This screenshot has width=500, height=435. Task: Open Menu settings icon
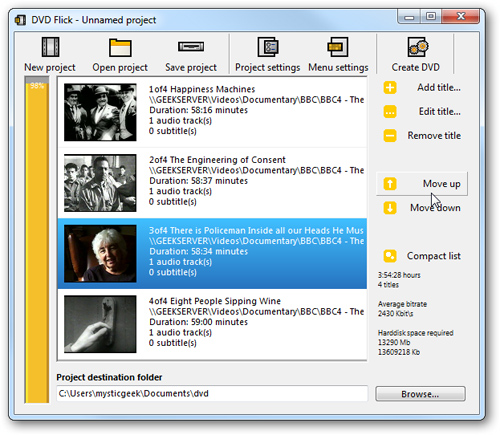(x=338, y=47)
